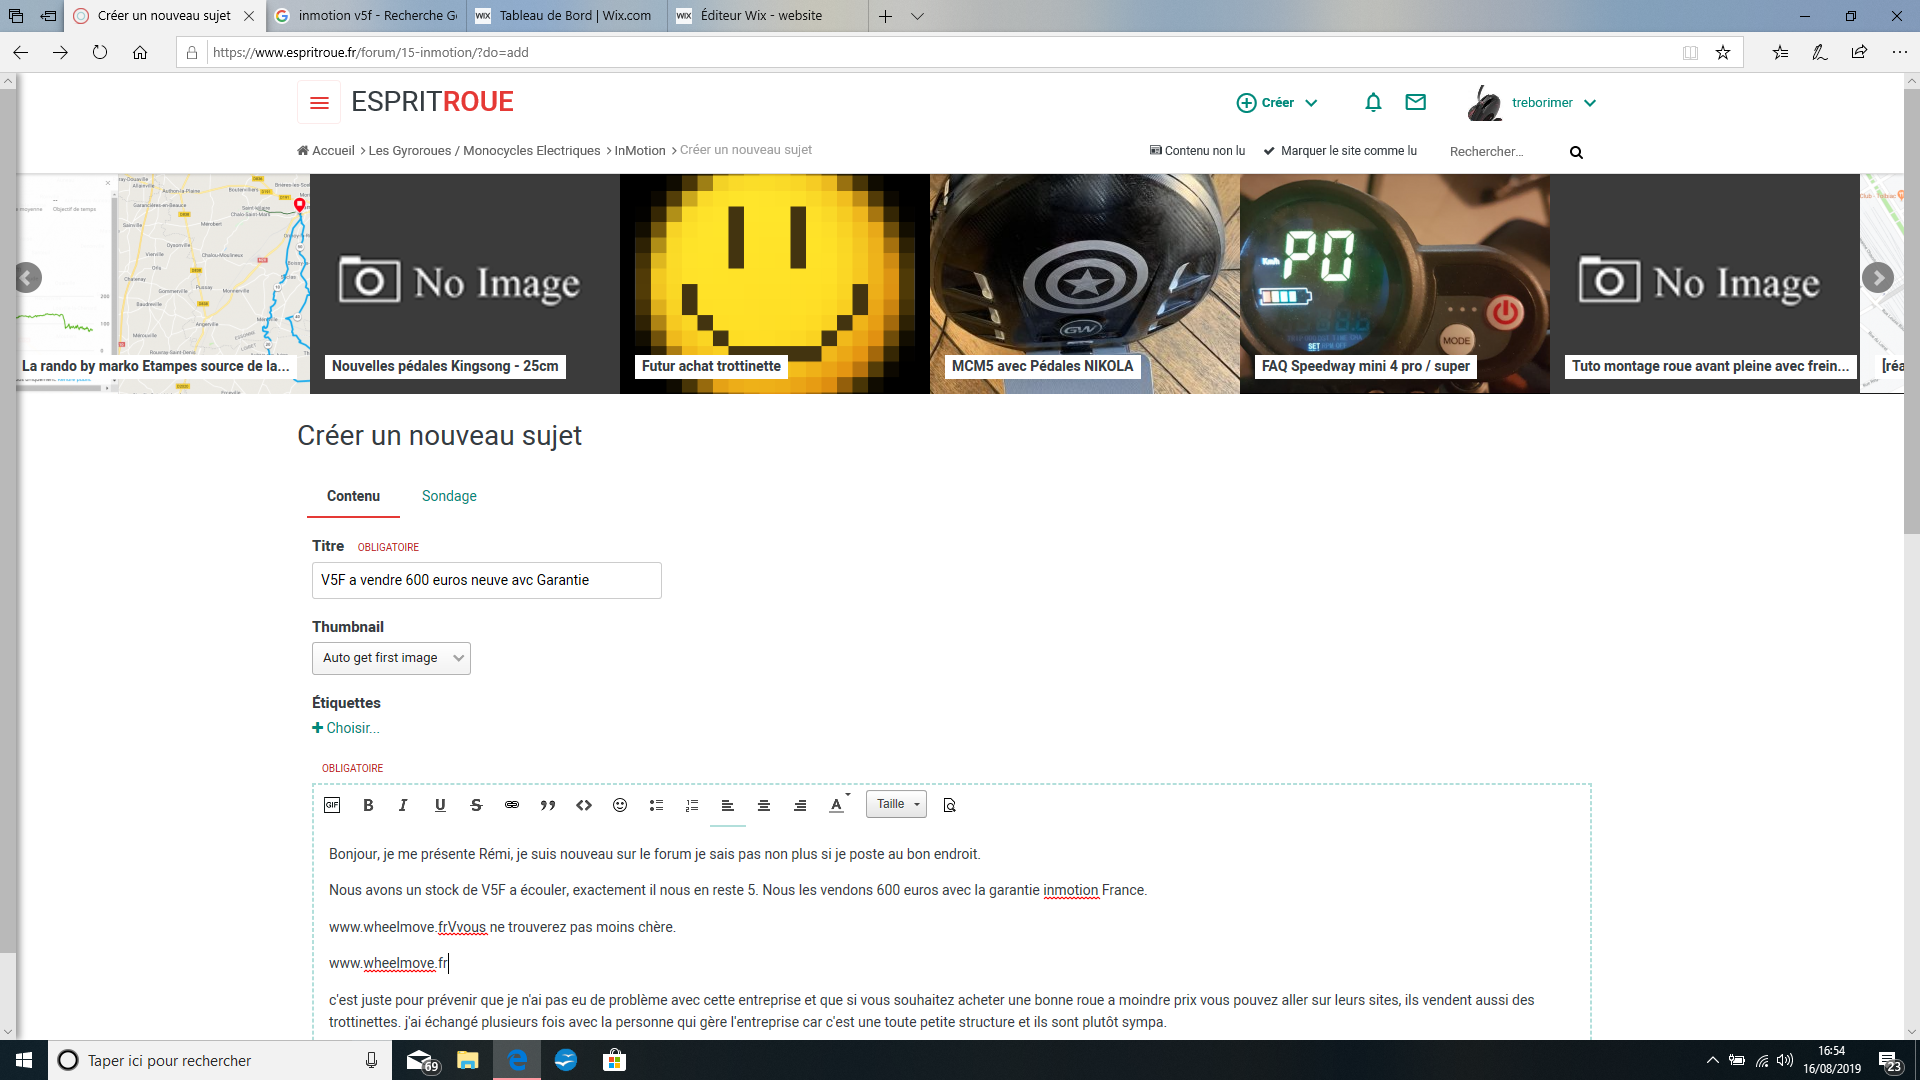
Task: Go to Accueil breadcrumb
Action: point(326,151)
